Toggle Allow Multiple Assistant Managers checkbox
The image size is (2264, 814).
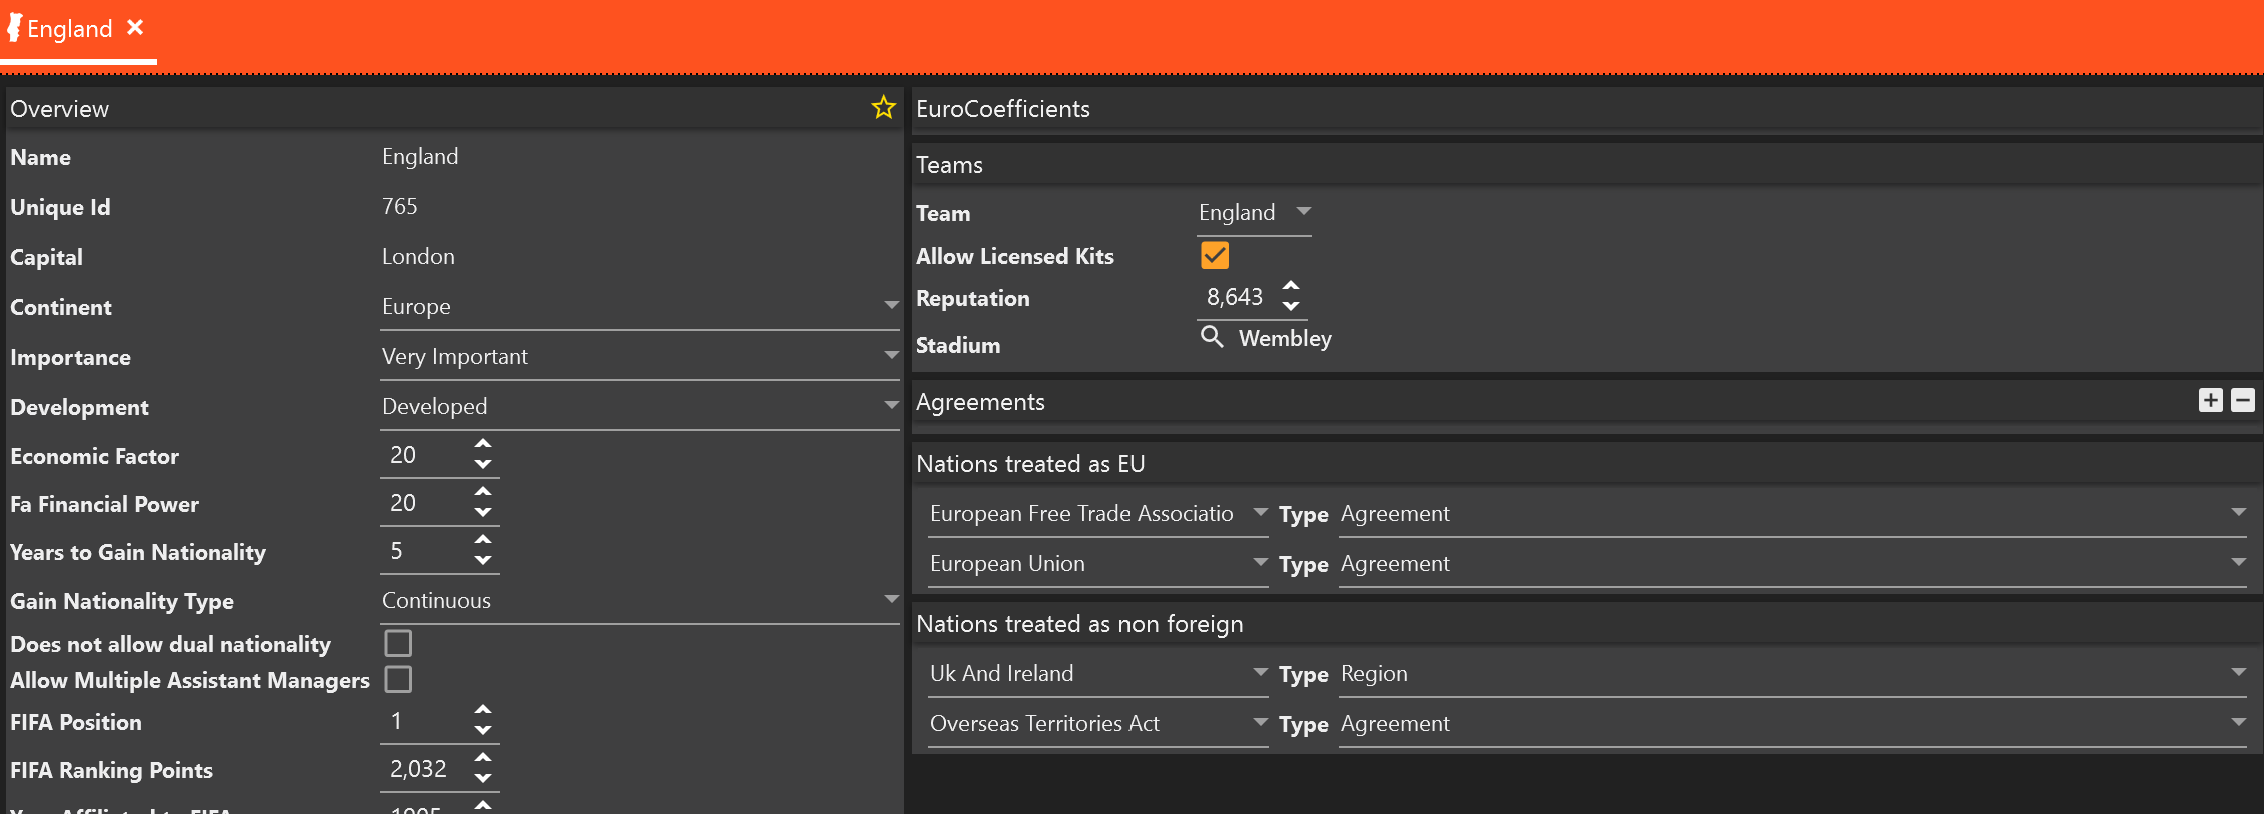pyautogui.click(x=398, y=679)
